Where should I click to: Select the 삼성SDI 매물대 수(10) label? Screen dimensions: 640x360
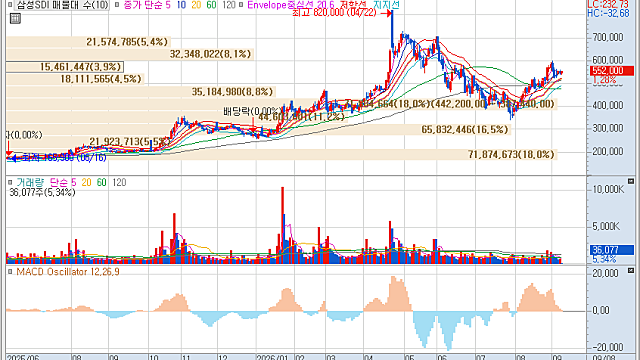click(62, 5)
